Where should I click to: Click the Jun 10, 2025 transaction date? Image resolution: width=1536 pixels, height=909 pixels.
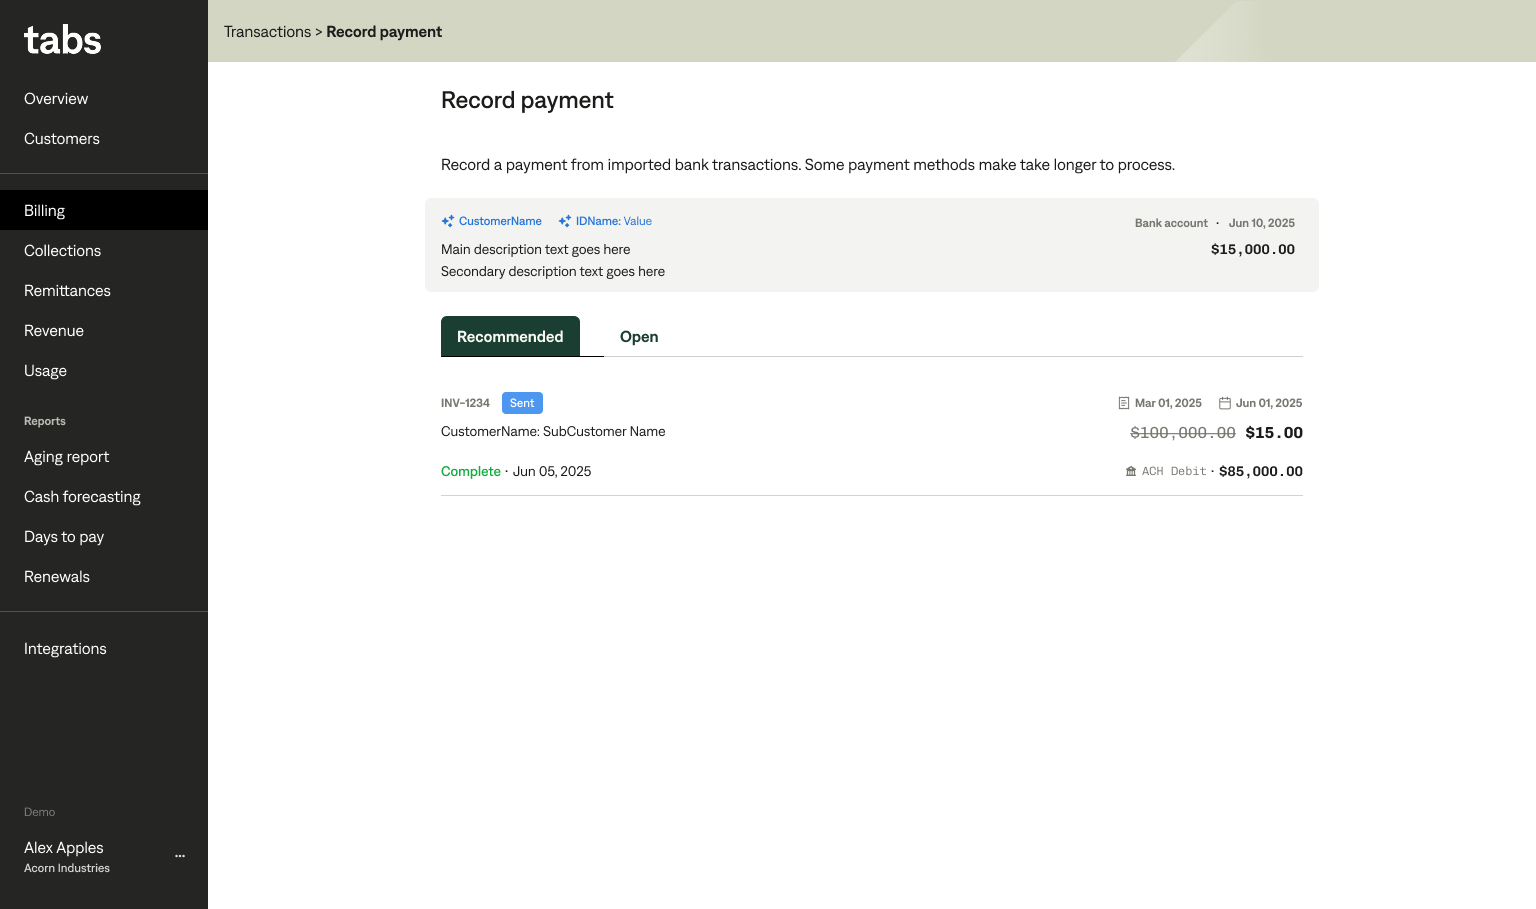coord(1262,223)
